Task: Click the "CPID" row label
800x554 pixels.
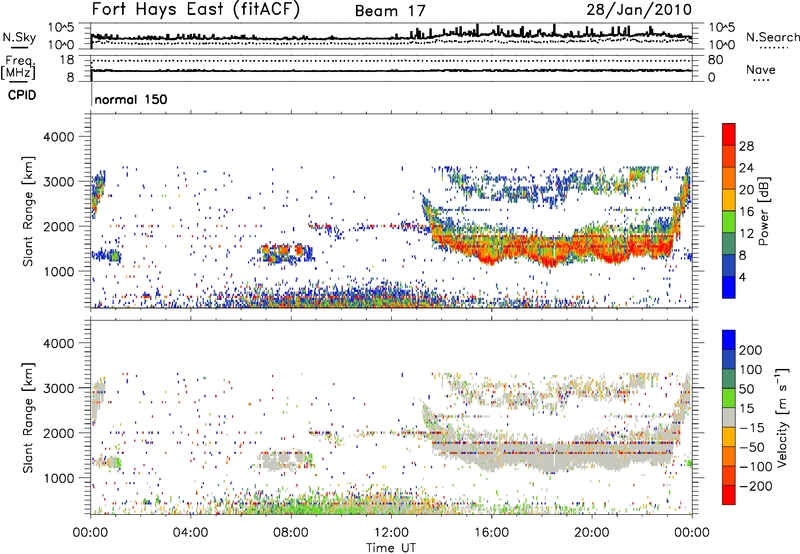Action: tap(22, 95)
